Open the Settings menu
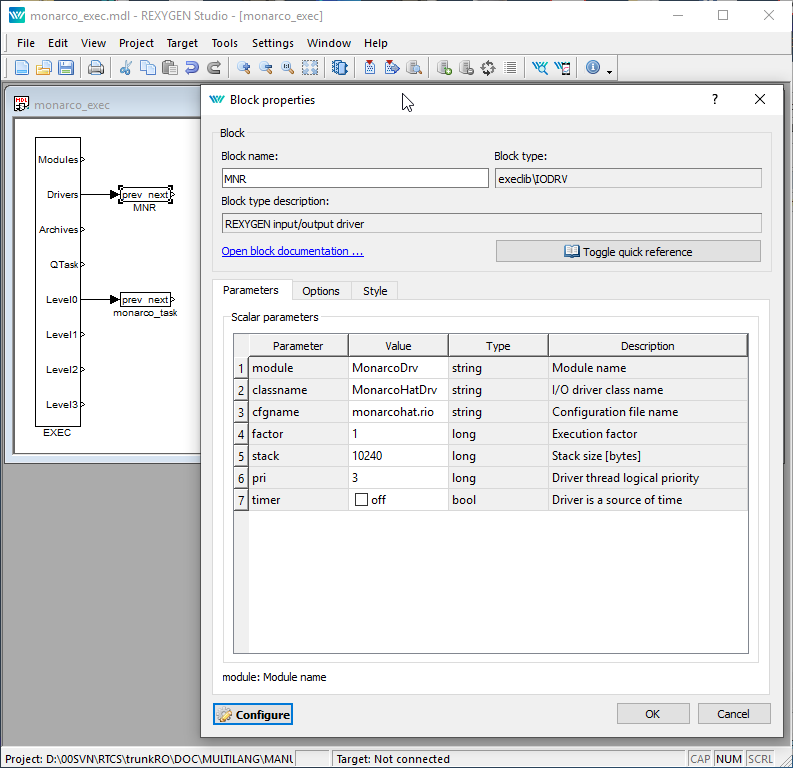 point(273,43)
